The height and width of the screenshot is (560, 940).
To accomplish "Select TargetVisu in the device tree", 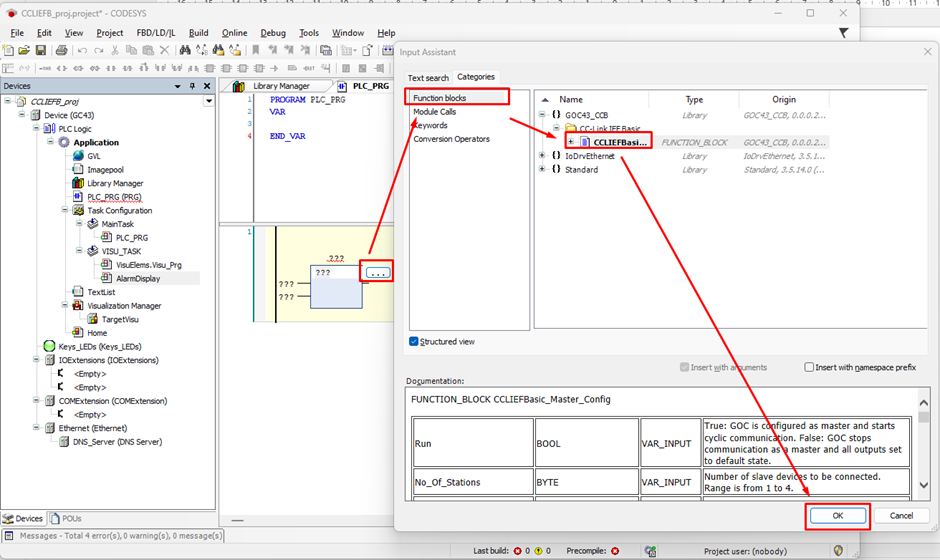I will coord(120,319).
